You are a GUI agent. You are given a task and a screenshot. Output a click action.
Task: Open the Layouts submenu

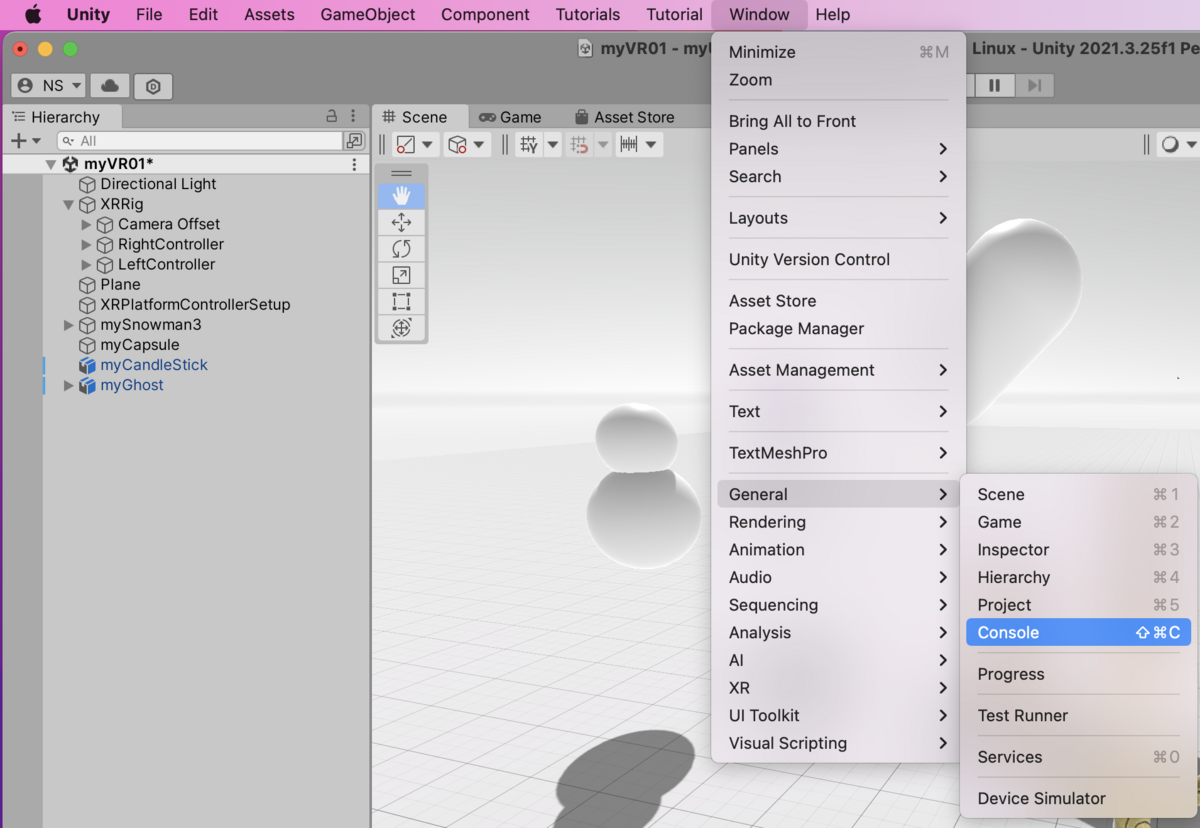pos(838,218)
